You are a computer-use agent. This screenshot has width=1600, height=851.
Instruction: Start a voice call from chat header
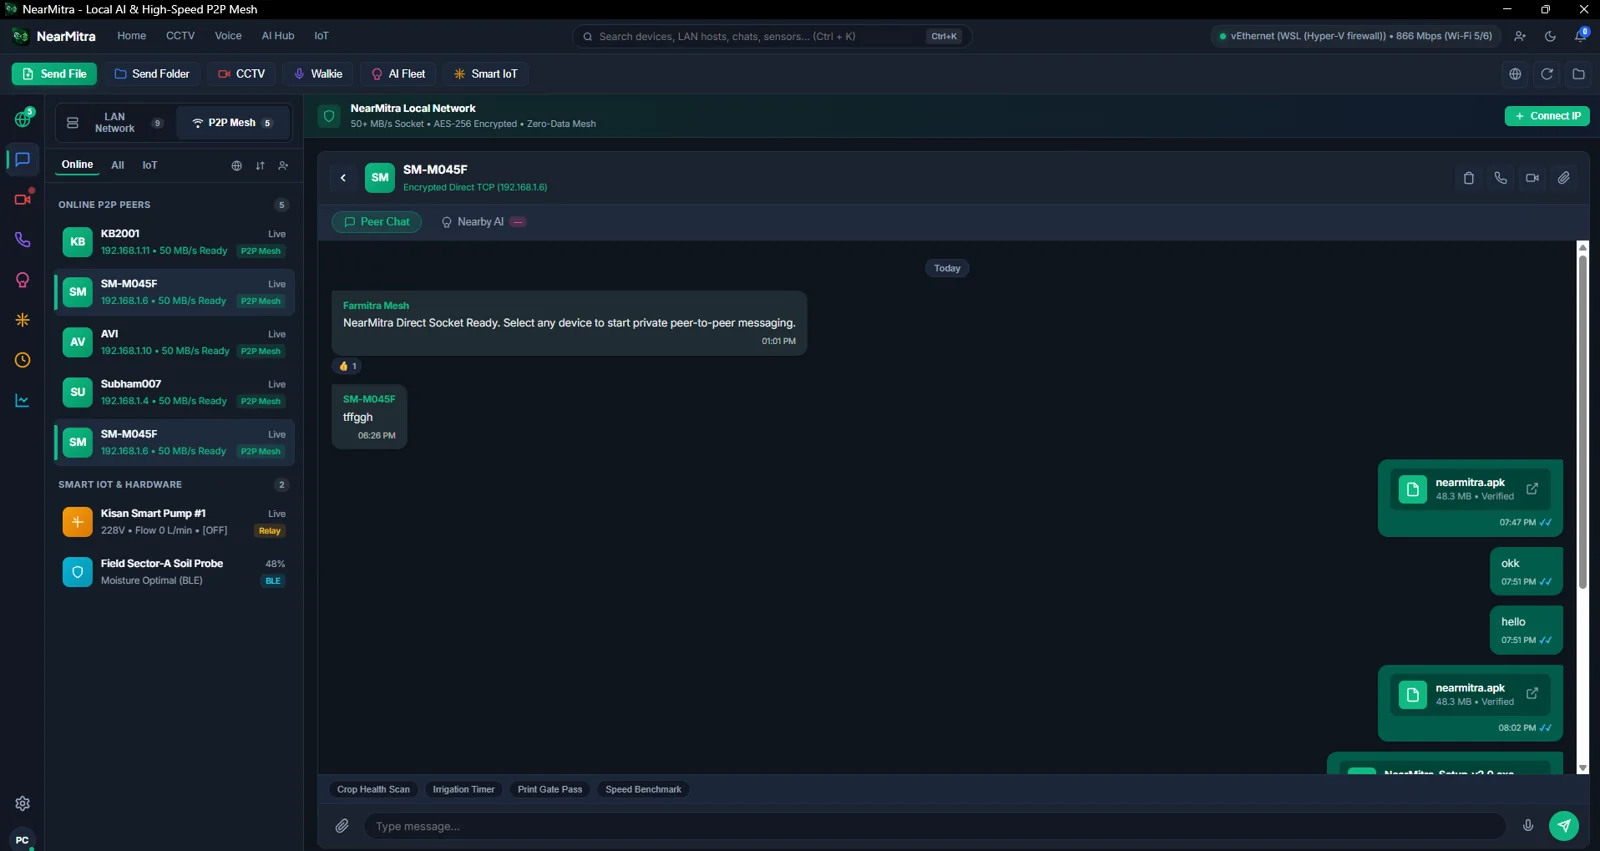point(1500,178)
